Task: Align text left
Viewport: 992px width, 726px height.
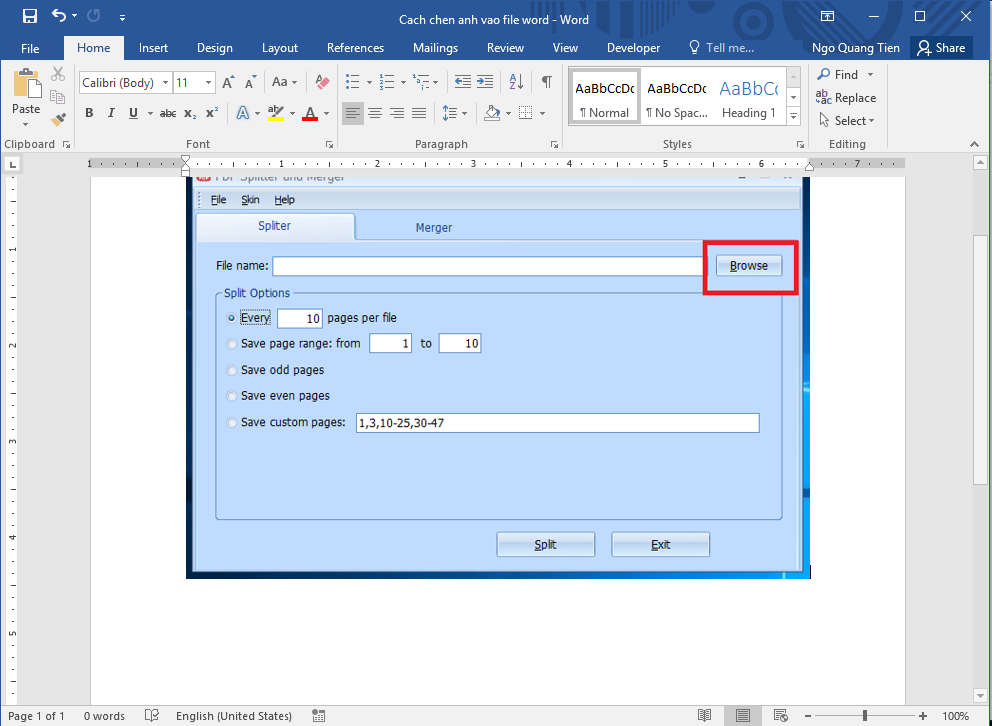Action: [353, 114]
